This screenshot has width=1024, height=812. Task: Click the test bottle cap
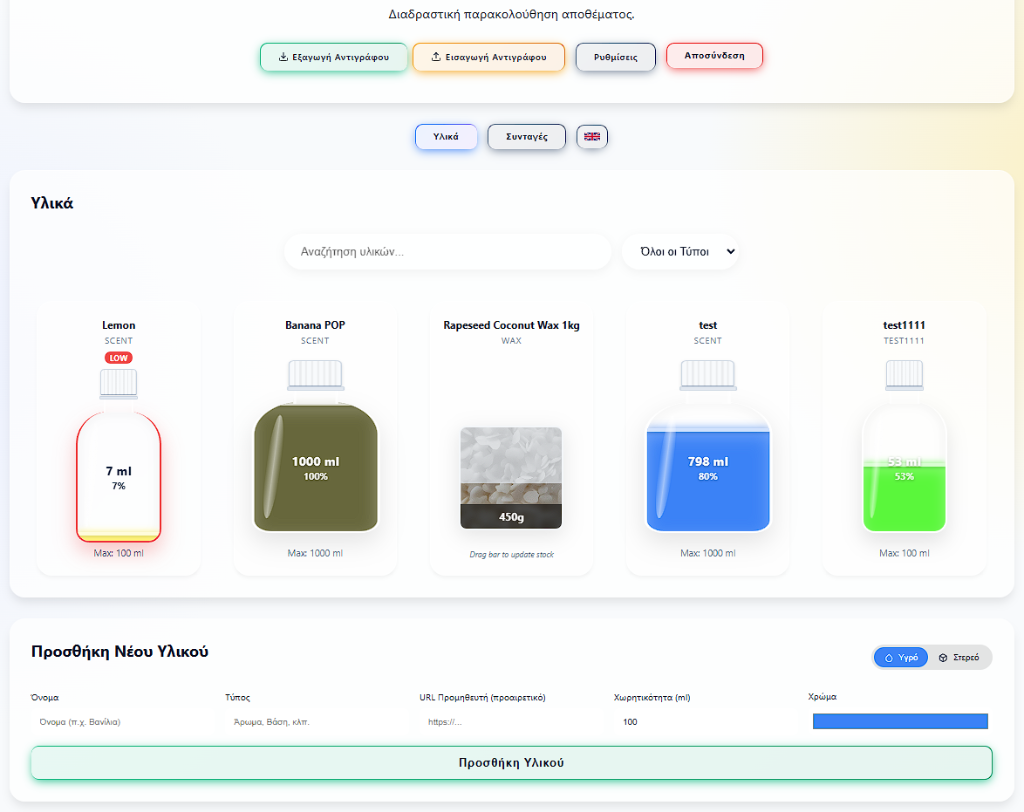(x=708, y=375)
